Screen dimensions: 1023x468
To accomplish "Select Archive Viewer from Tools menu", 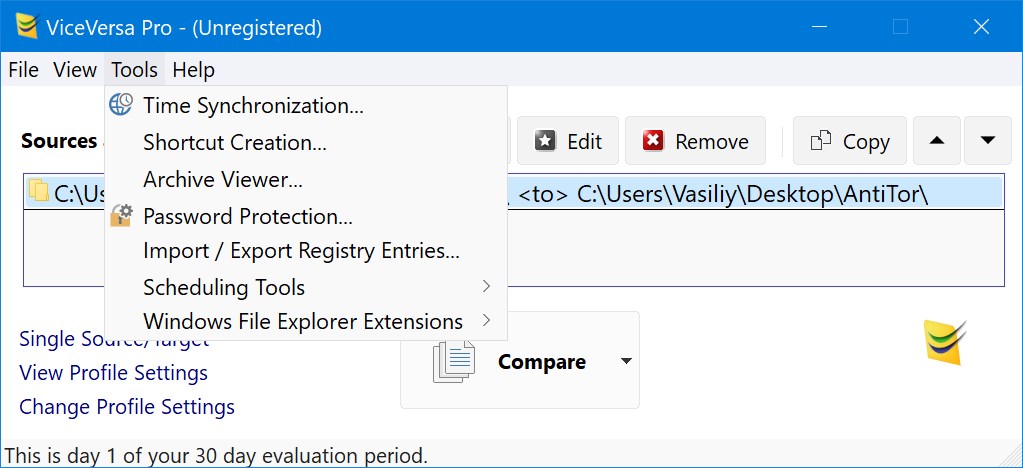I will point(223,179).
